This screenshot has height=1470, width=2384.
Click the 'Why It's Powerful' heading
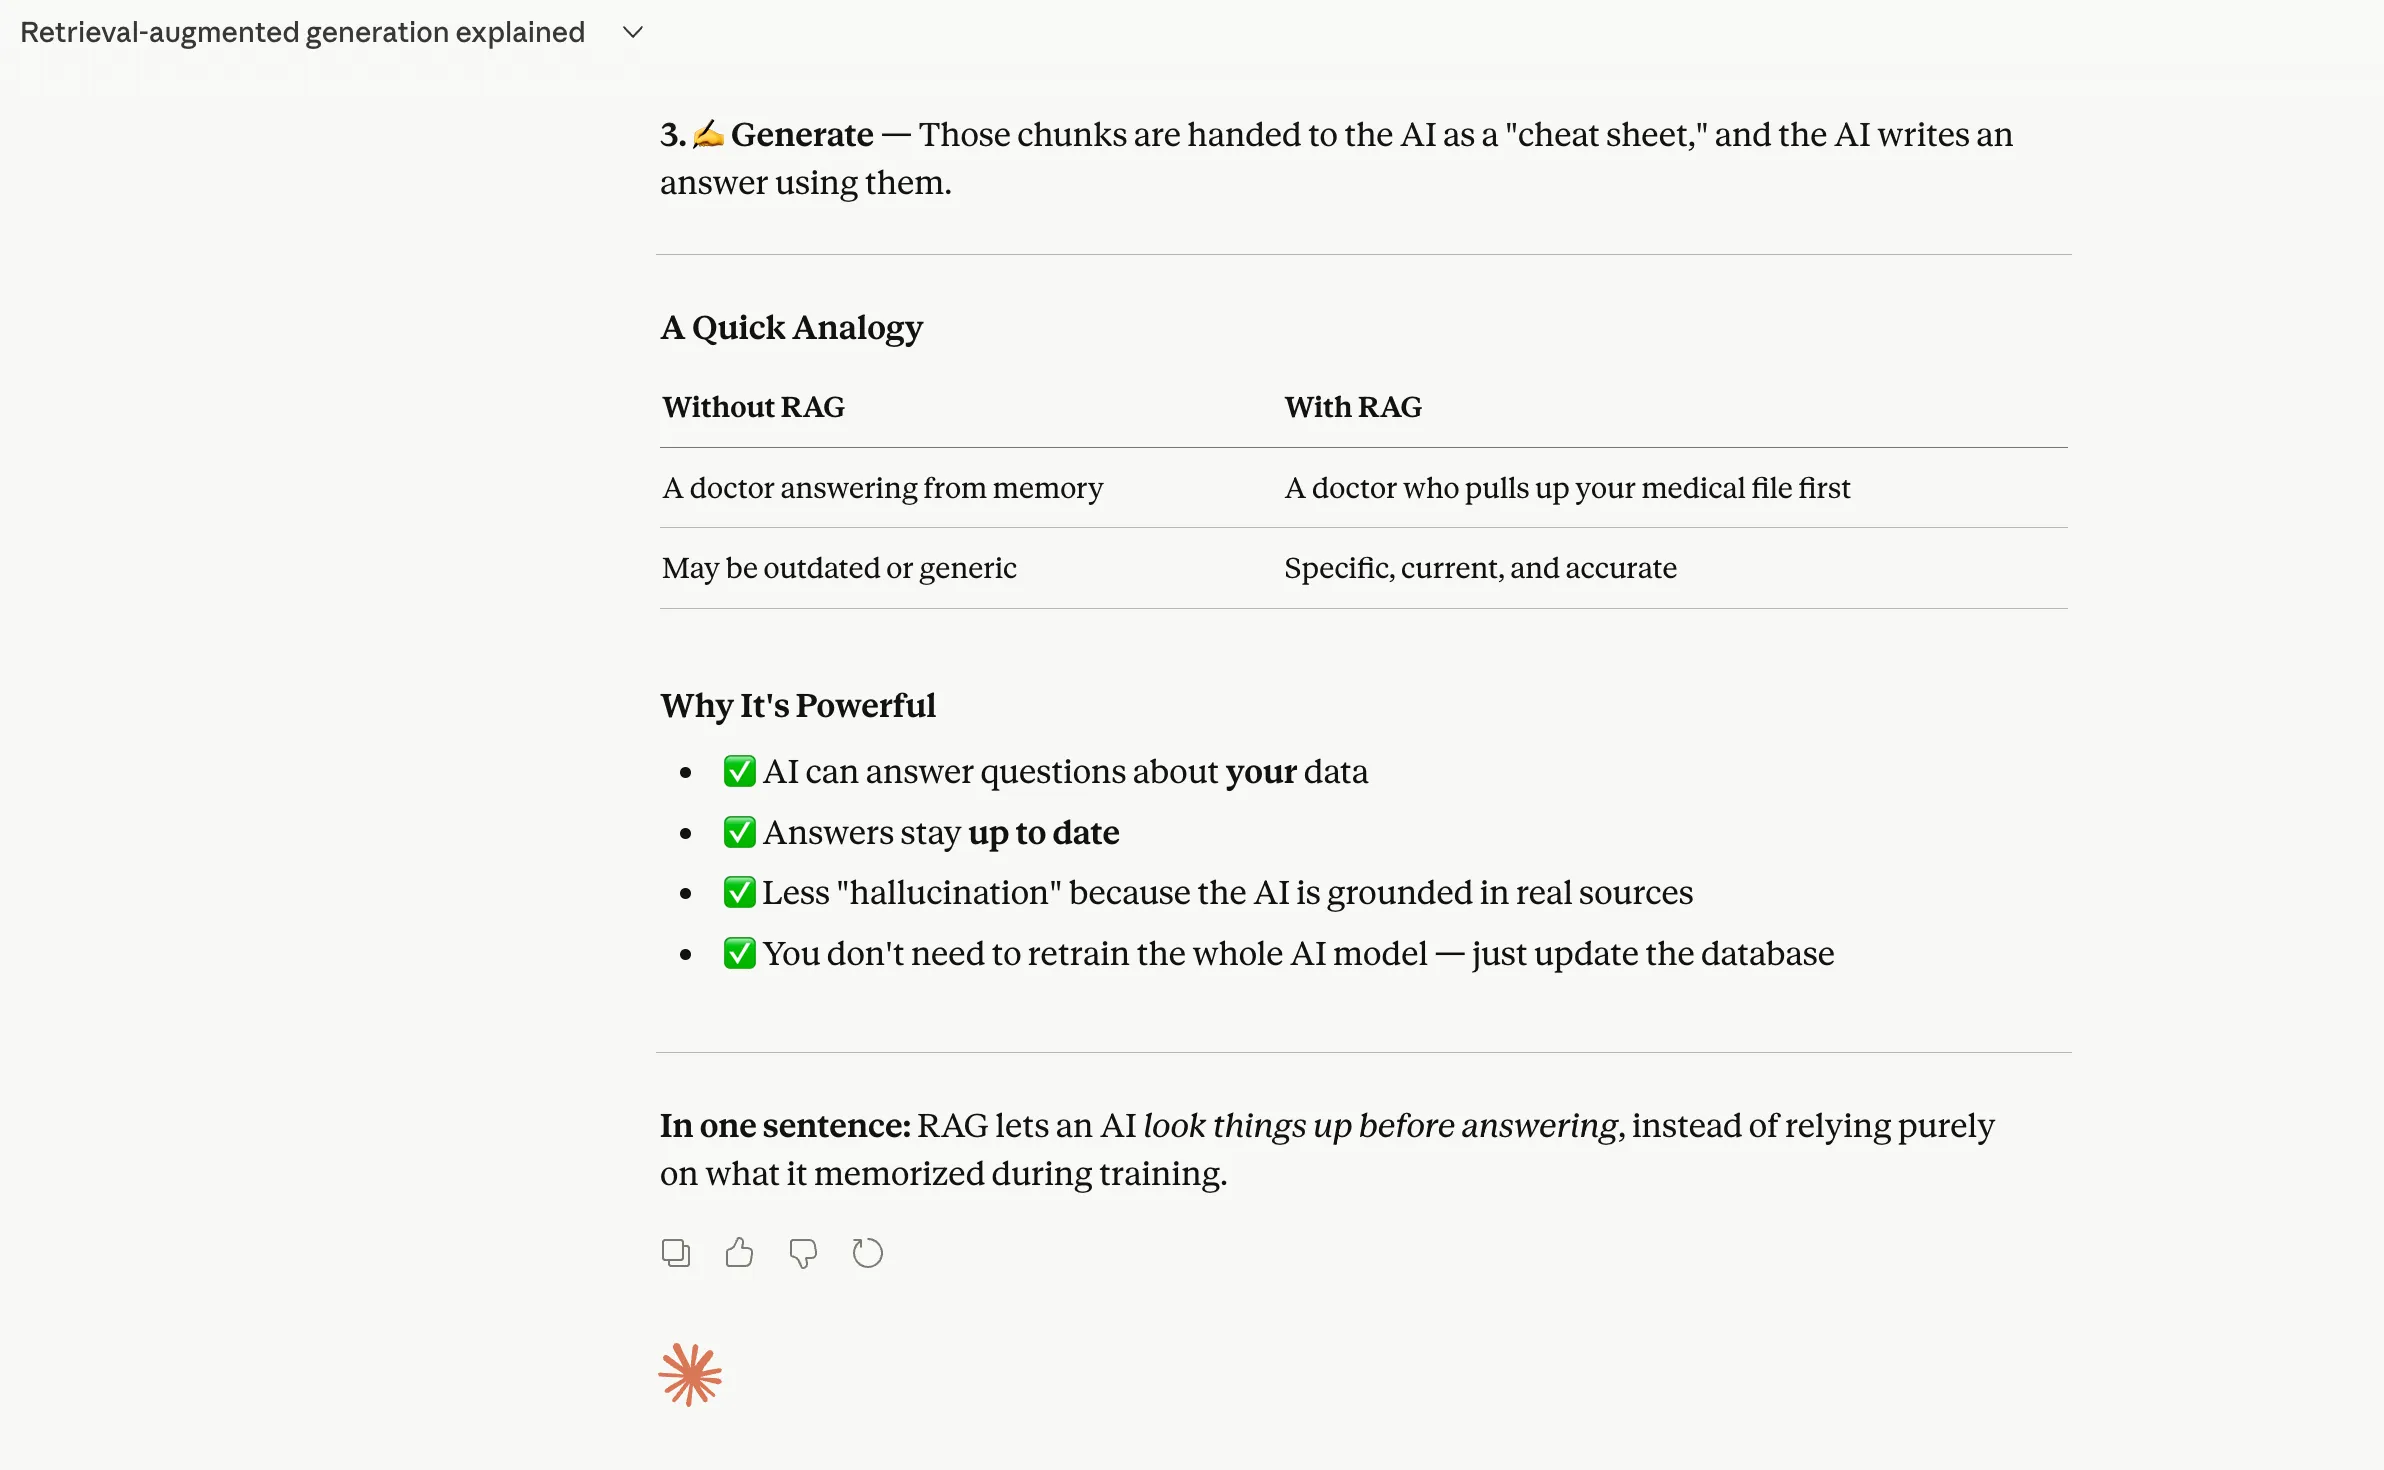click(797, 705)
